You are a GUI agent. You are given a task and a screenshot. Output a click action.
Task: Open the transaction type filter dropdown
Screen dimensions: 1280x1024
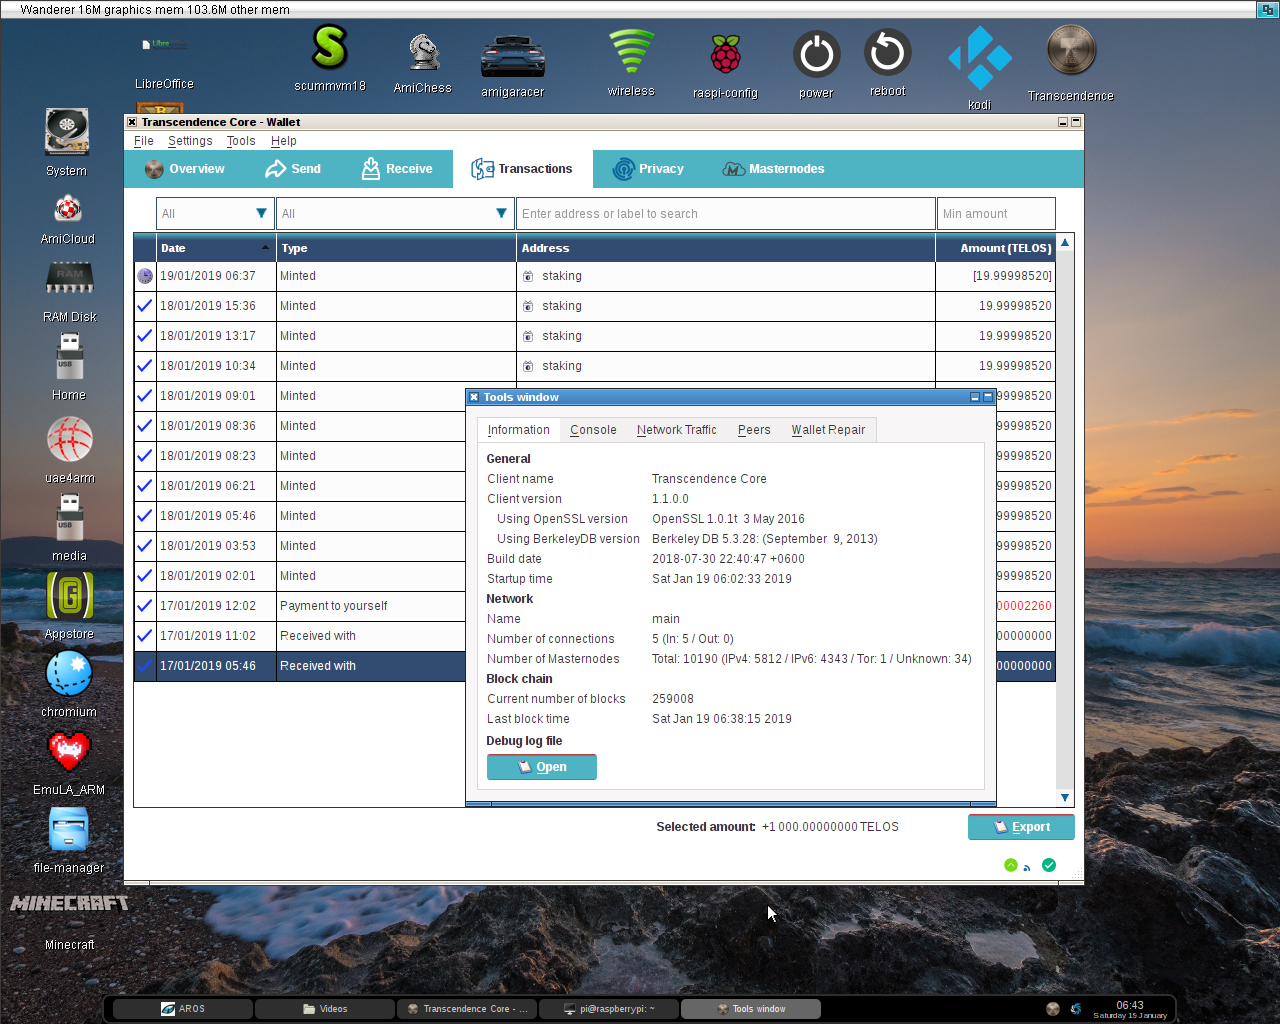396,213
